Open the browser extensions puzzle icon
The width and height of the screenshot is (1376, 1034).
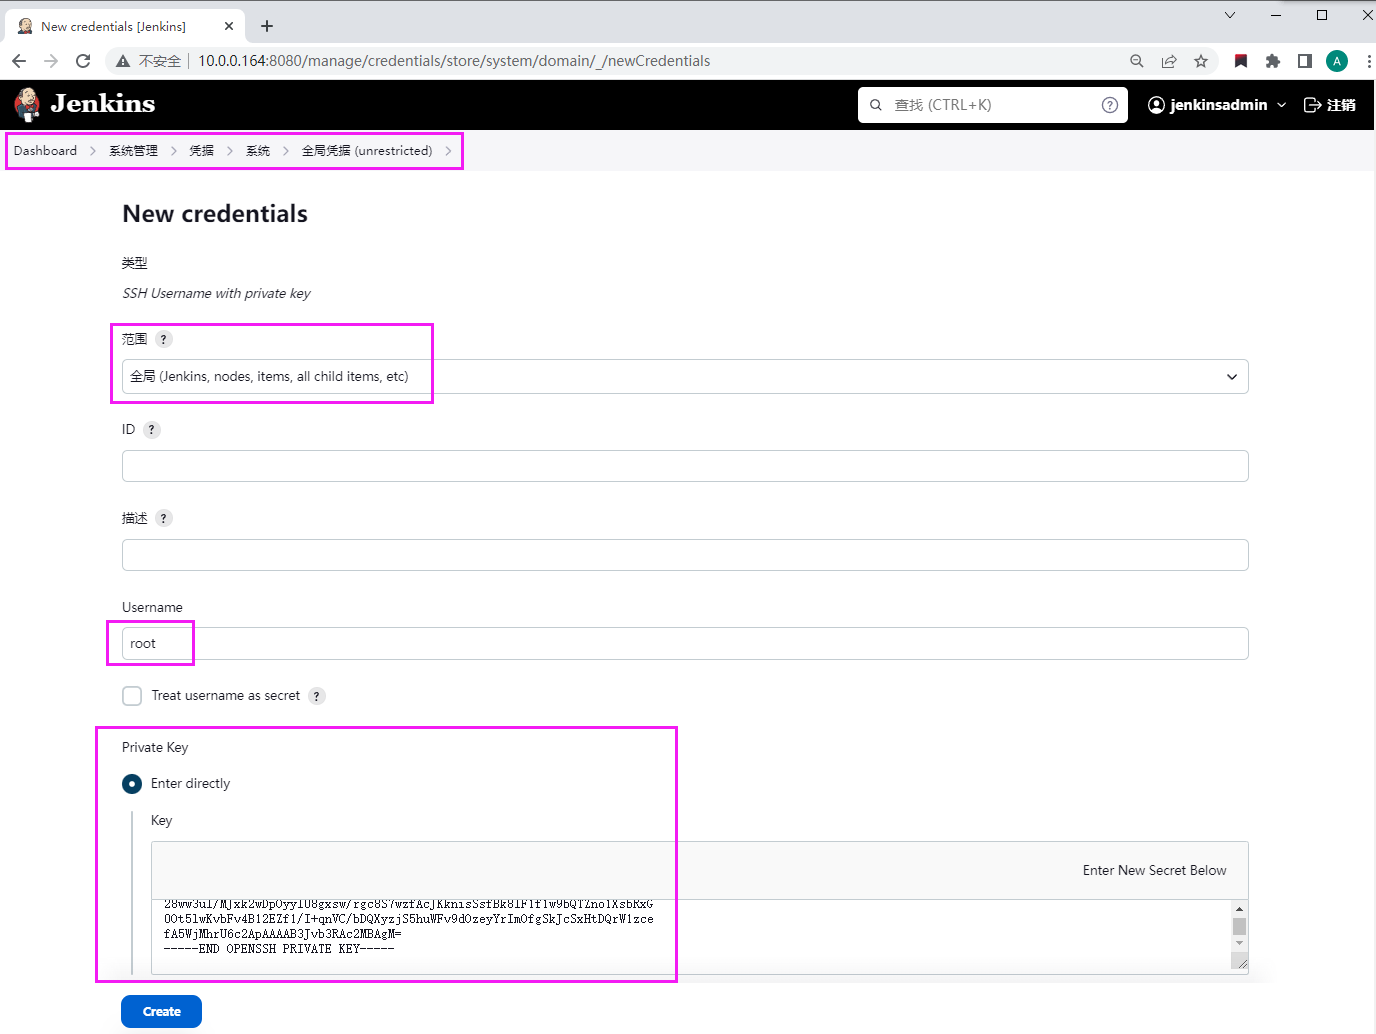click(1273, 61)
